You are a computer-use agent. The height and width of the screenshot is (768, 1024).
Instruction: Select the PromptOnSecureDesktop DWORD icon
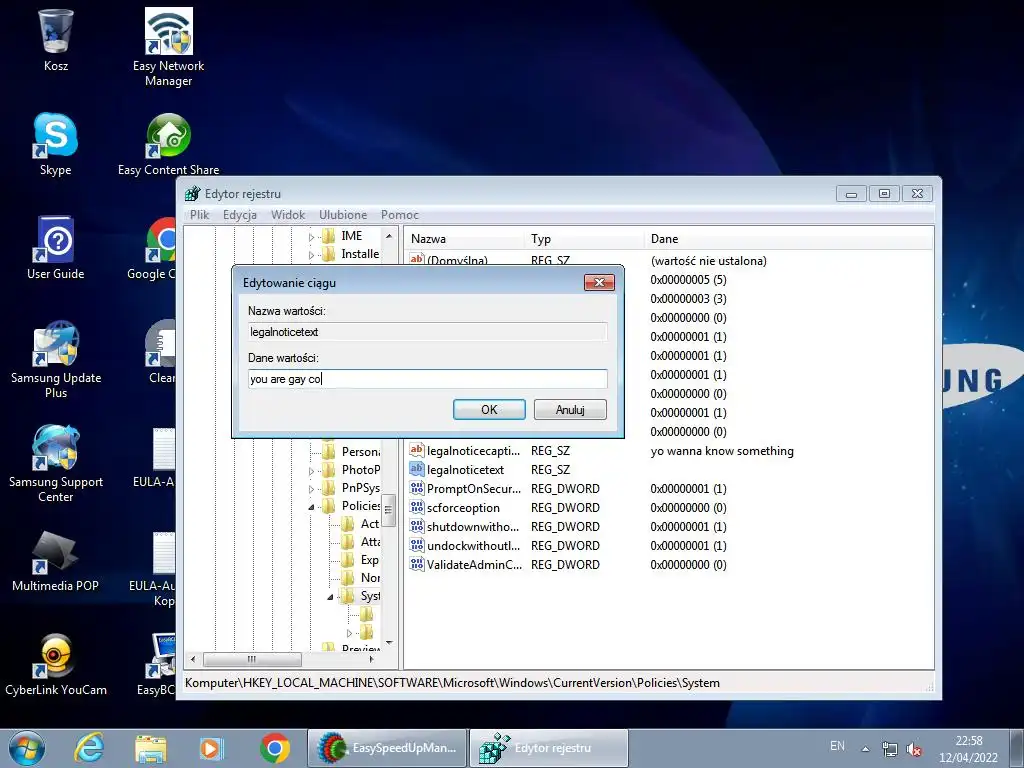click(417, 488)
